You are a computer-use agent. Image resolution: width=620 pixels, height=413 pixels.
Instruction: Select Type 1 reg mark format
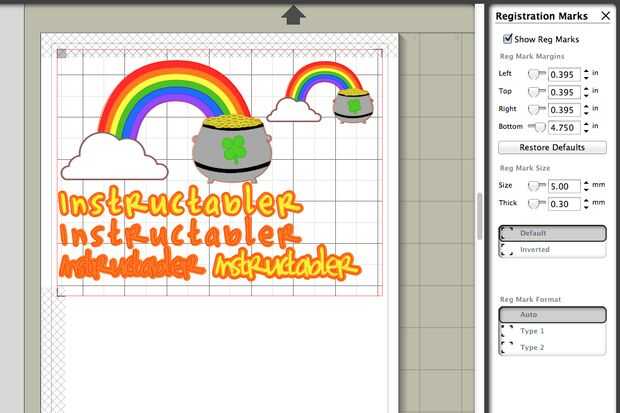(552, 331)
